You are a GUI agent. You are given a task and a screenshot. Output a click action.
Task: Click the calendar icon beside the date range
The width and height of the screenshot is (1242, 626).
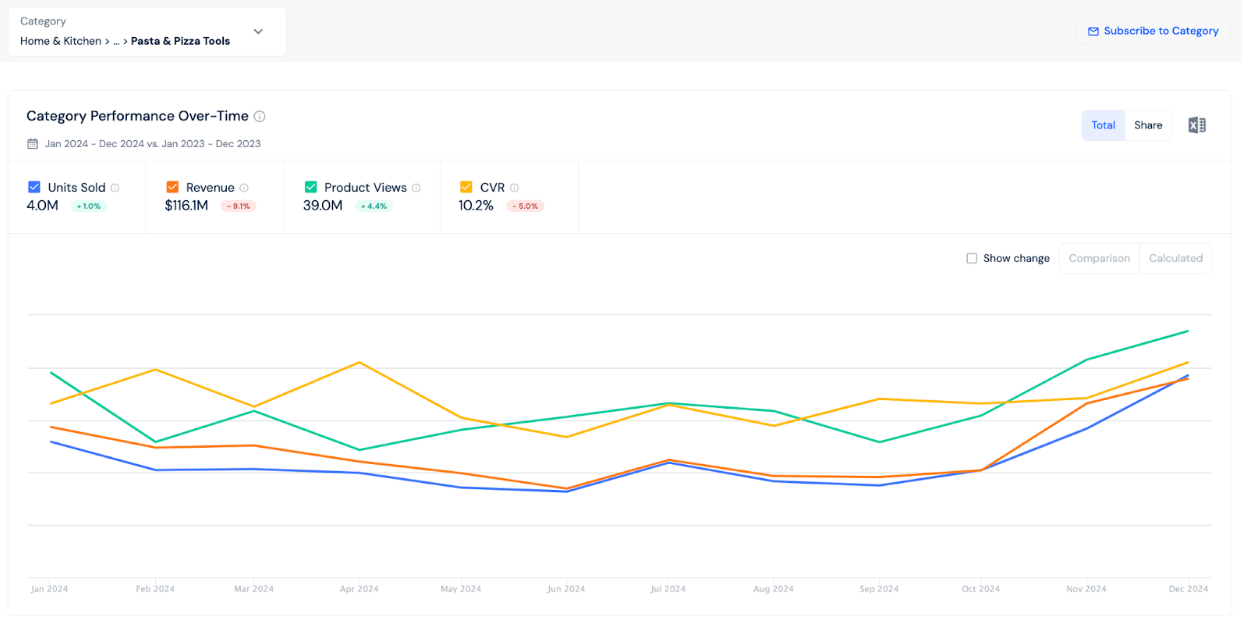[x=31, y=143]
